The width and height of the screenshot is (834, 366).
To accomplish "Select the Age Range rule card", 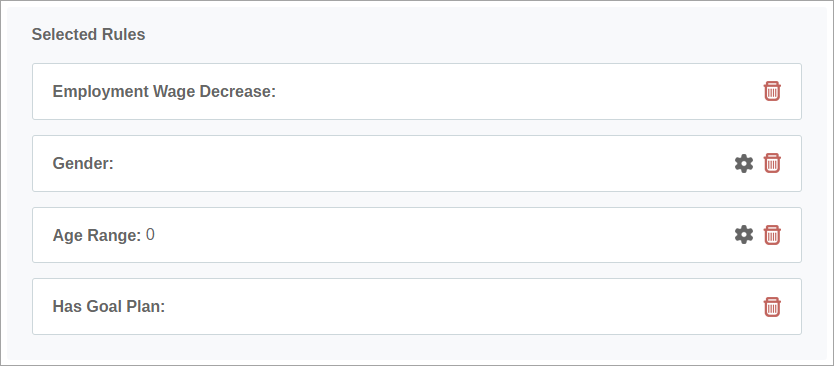I will click(x=416, y=235).
